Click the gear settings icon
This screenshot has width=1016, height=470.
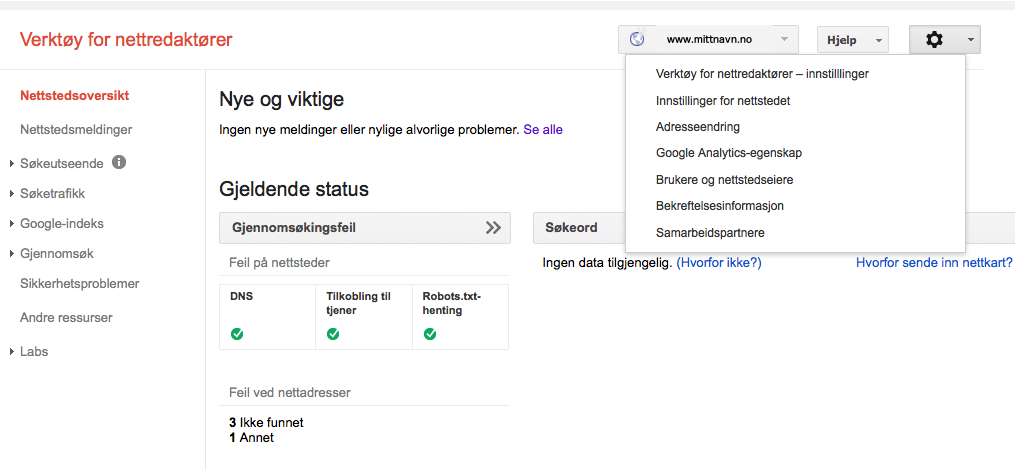click(935, 40)
